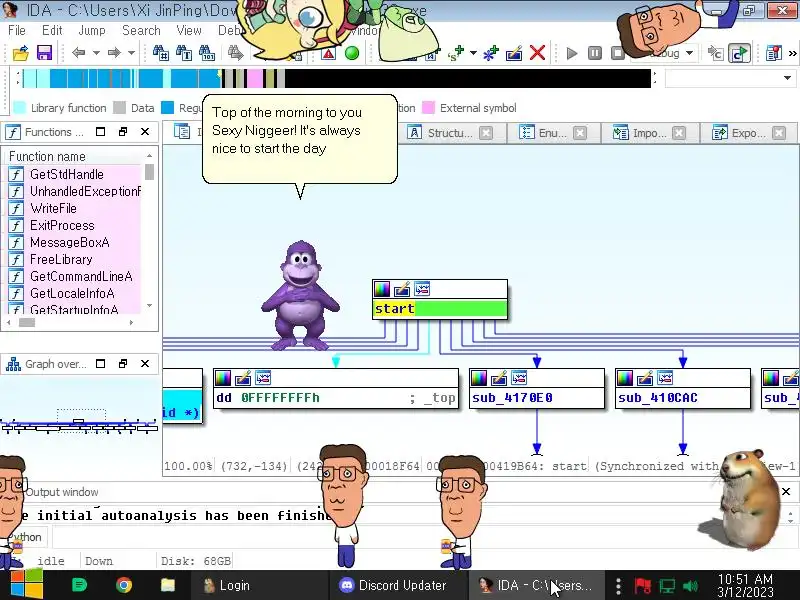Open back-history dropdown arrow
Viewport: 800px width, 600px height.
[96, 53]
